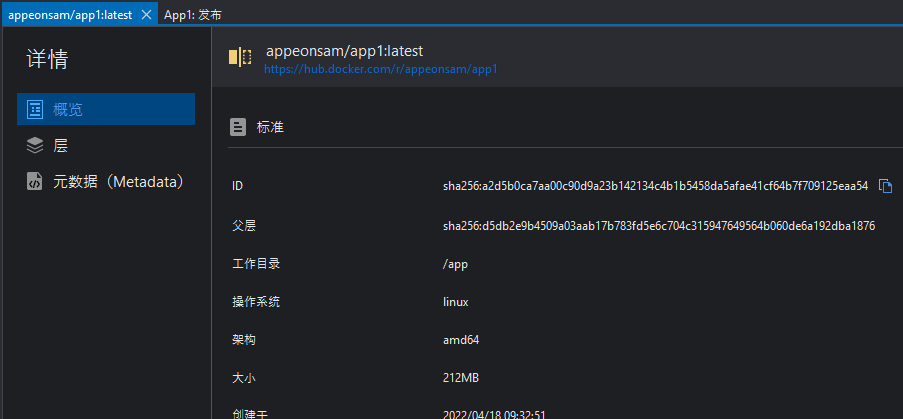The height and width of the screenshot is (419, 903).
Task: Select 概览 in the details sidebar
Action: point(106,109)
